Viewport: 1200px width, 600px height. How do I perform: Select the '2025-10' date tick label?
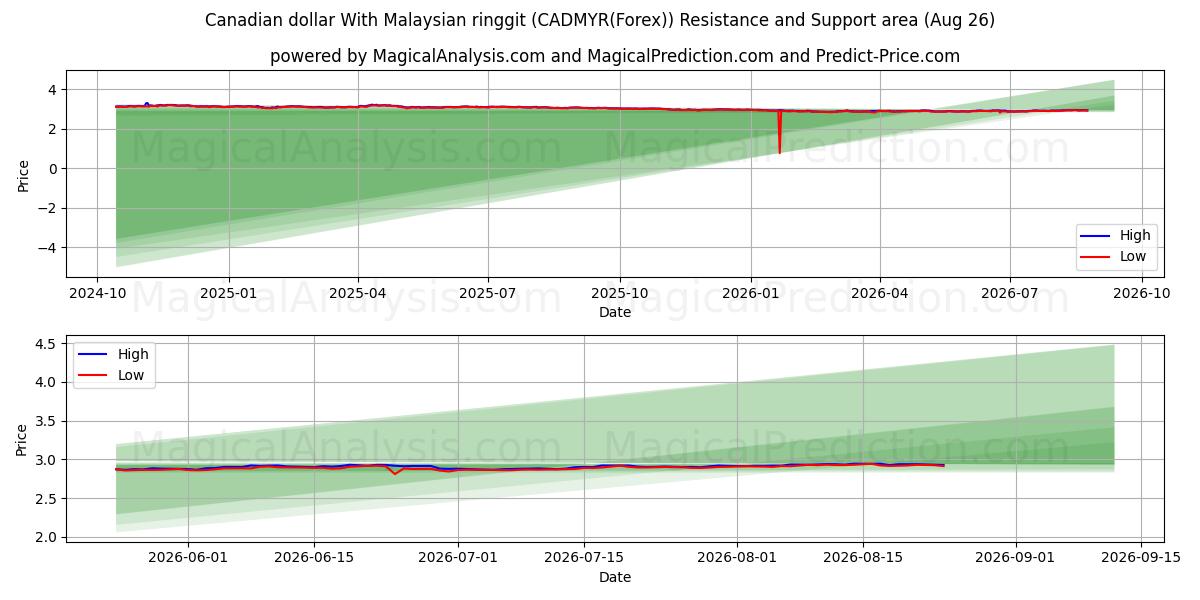(620, 294)
